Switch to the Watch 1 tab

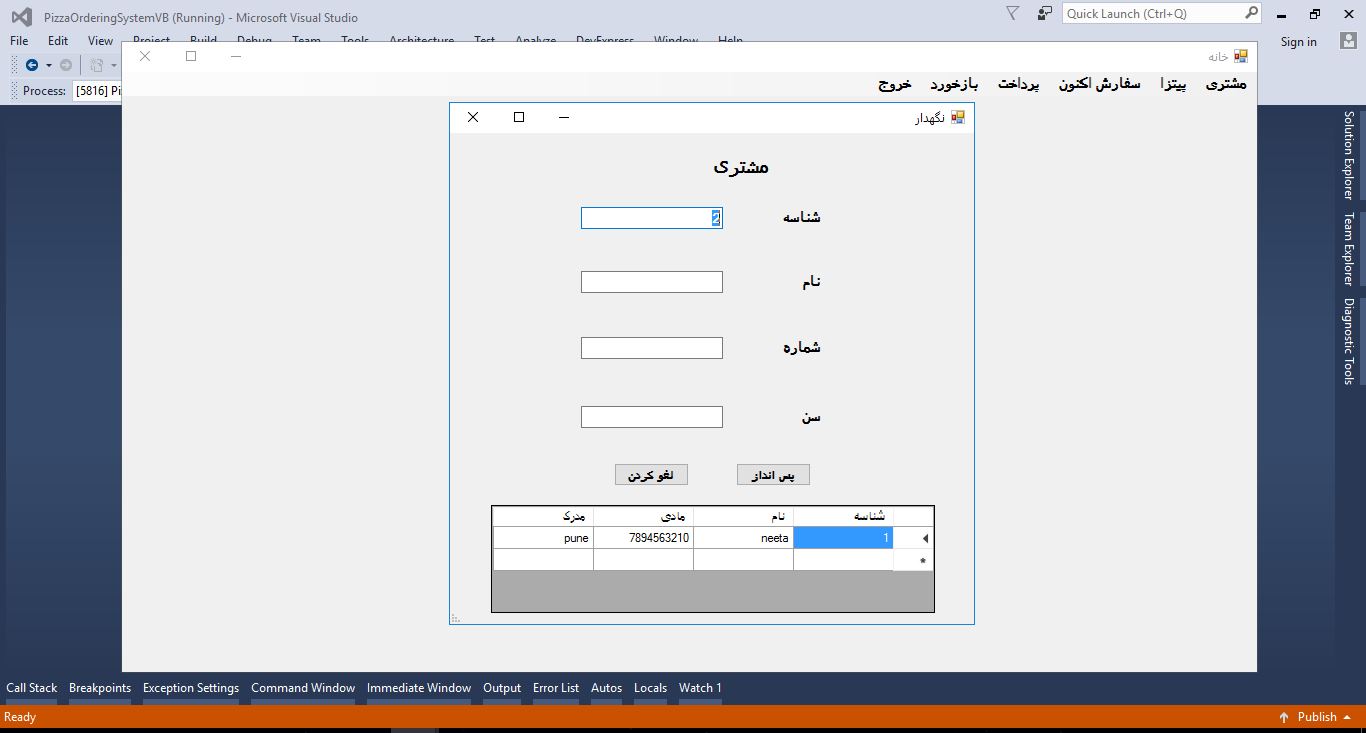[700, 688]
